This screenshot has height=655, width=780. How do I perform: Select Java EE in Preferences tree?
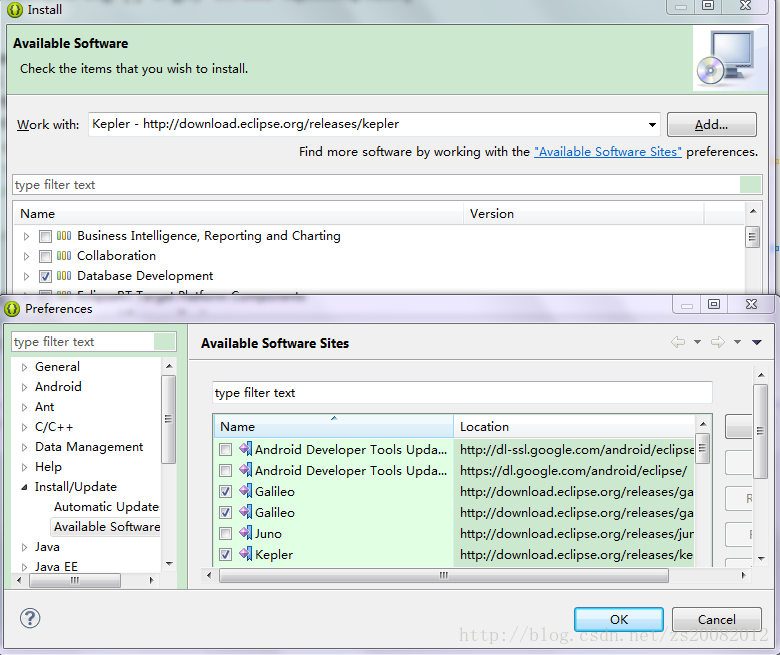click(56, 566)
